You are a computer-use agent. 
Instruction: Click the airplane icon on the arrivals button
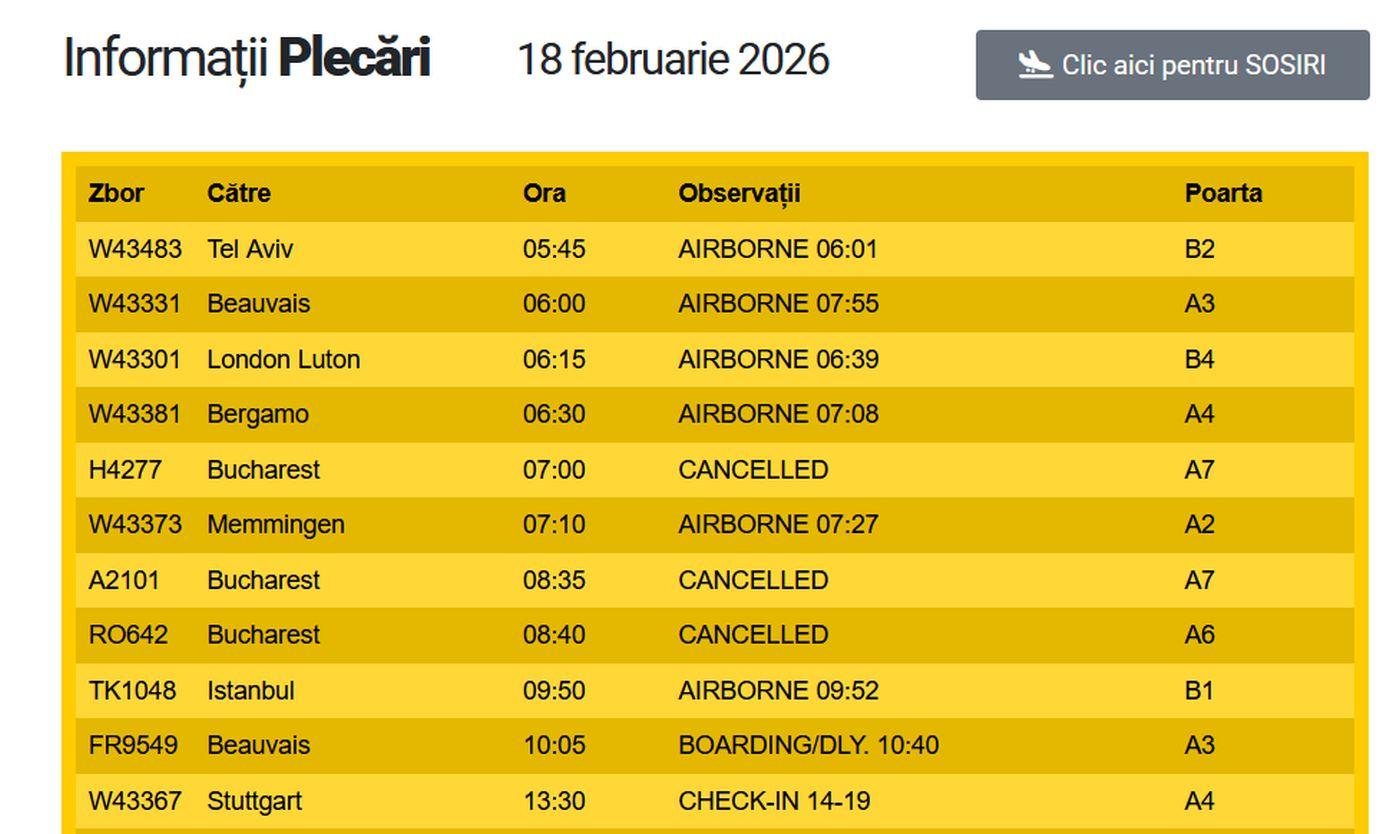coord(1035,64)
